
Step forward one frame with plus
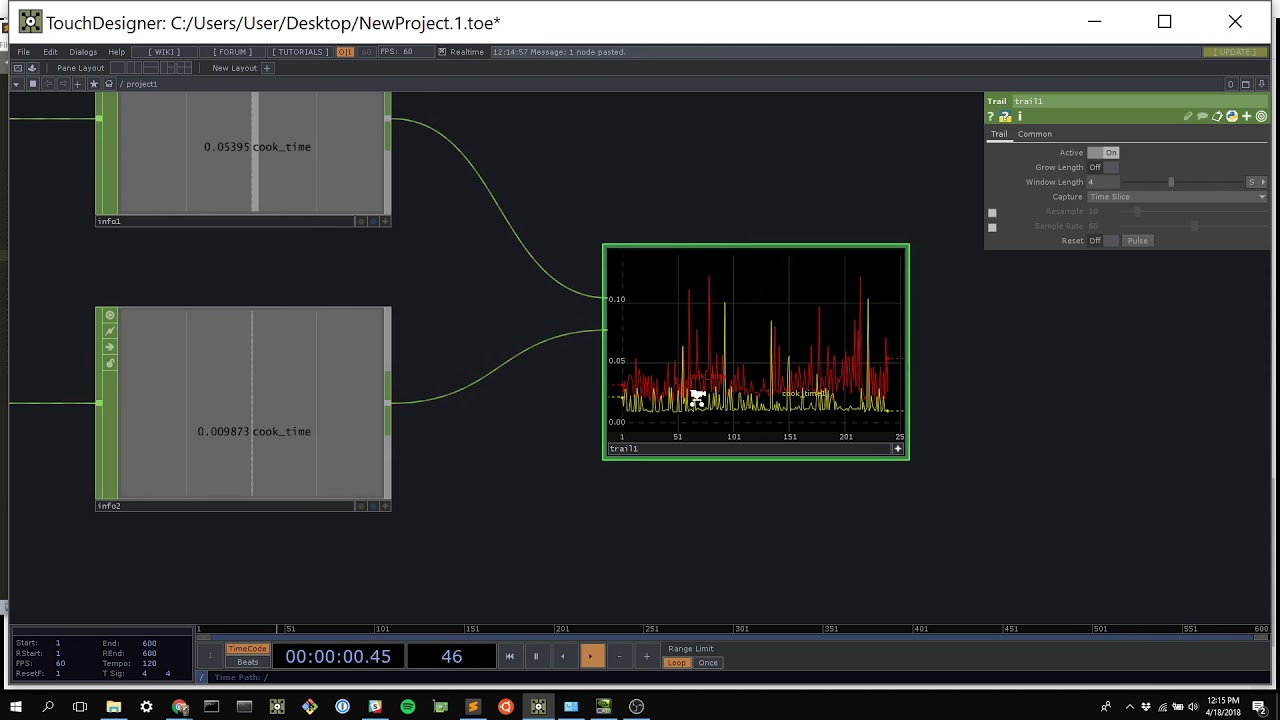[647, 656]
